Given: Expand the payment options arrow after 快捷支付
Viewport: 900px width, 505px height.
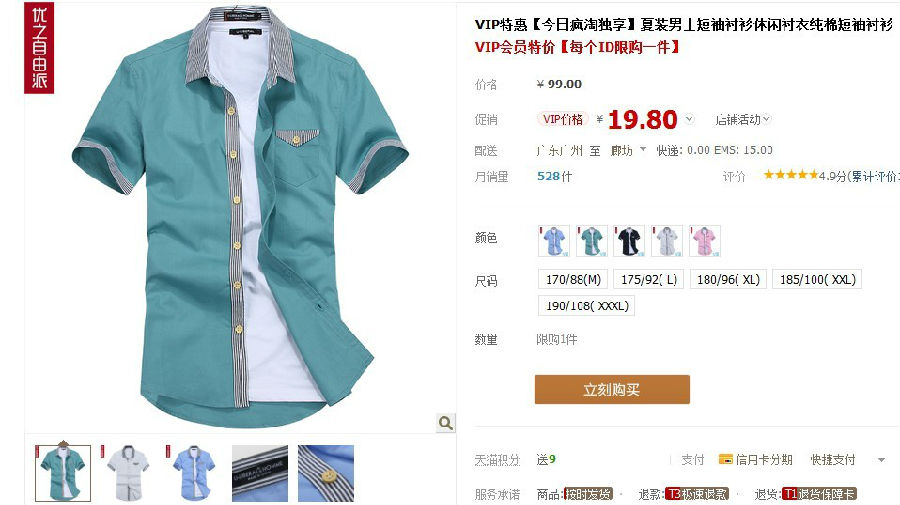Looking at the screenshot, I should 881,460.
